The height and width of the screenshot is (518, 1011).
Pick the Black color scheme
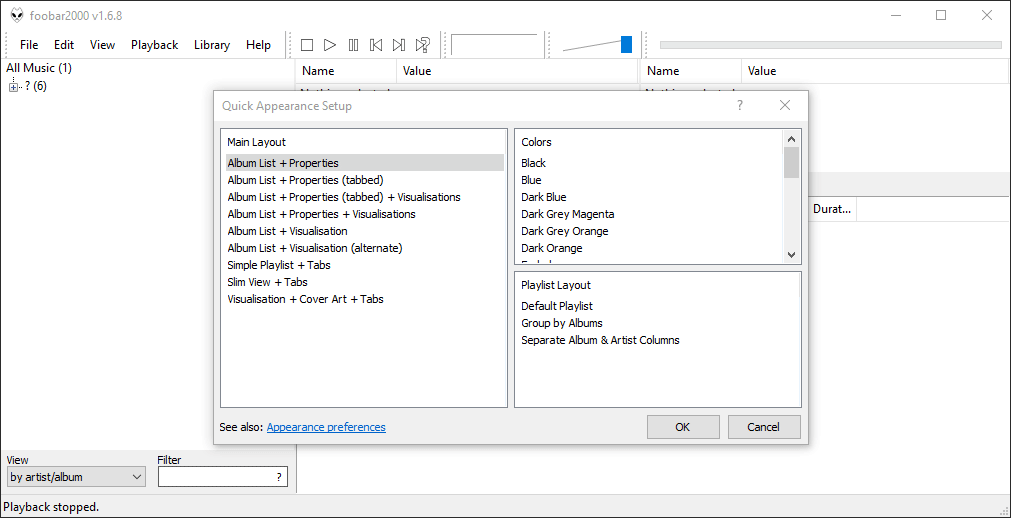(651, 163)
